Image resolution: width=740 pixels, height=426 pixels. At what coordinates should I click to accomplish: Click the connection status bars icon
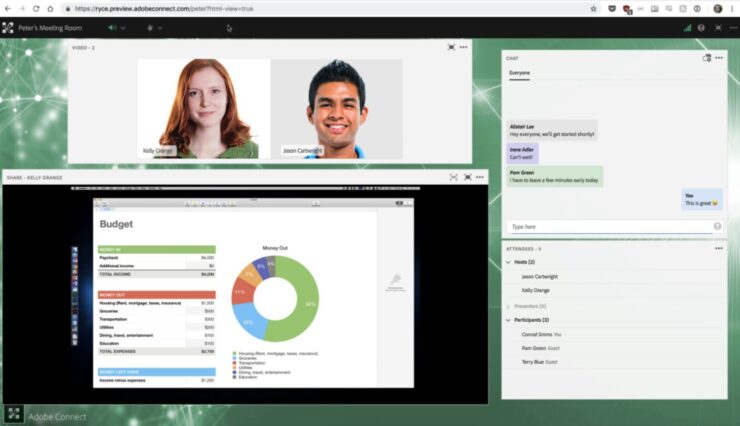tap(686, 27)
